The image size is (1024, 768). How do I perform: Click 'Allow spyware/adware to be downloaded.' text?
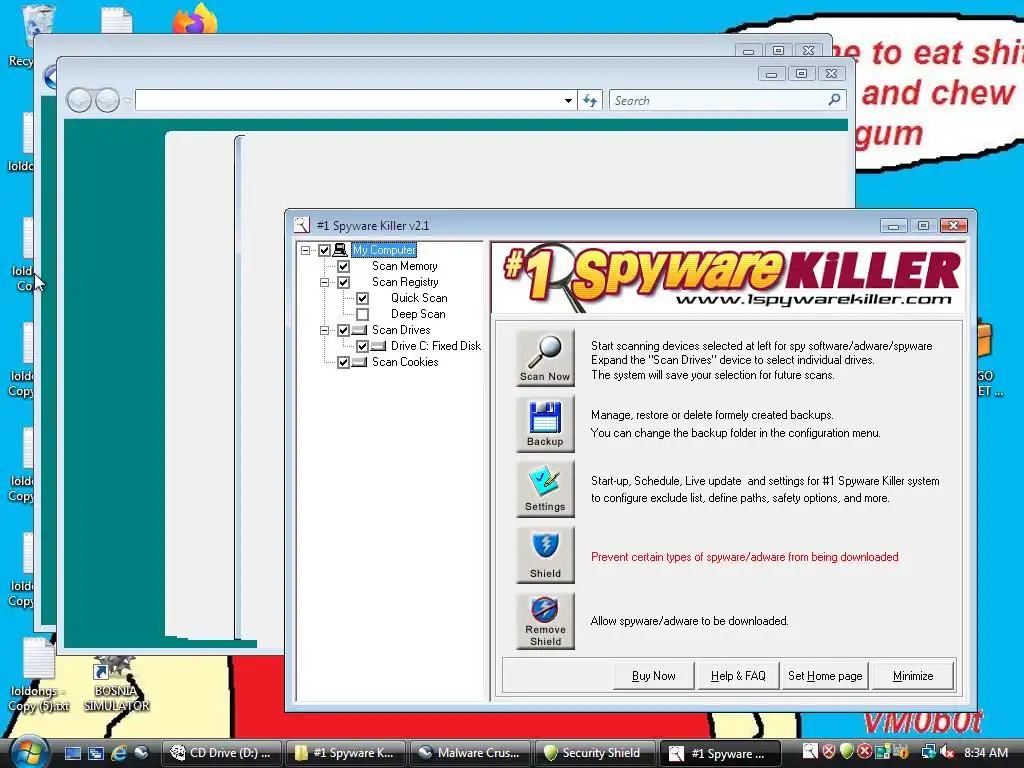(x=689, y=621)
